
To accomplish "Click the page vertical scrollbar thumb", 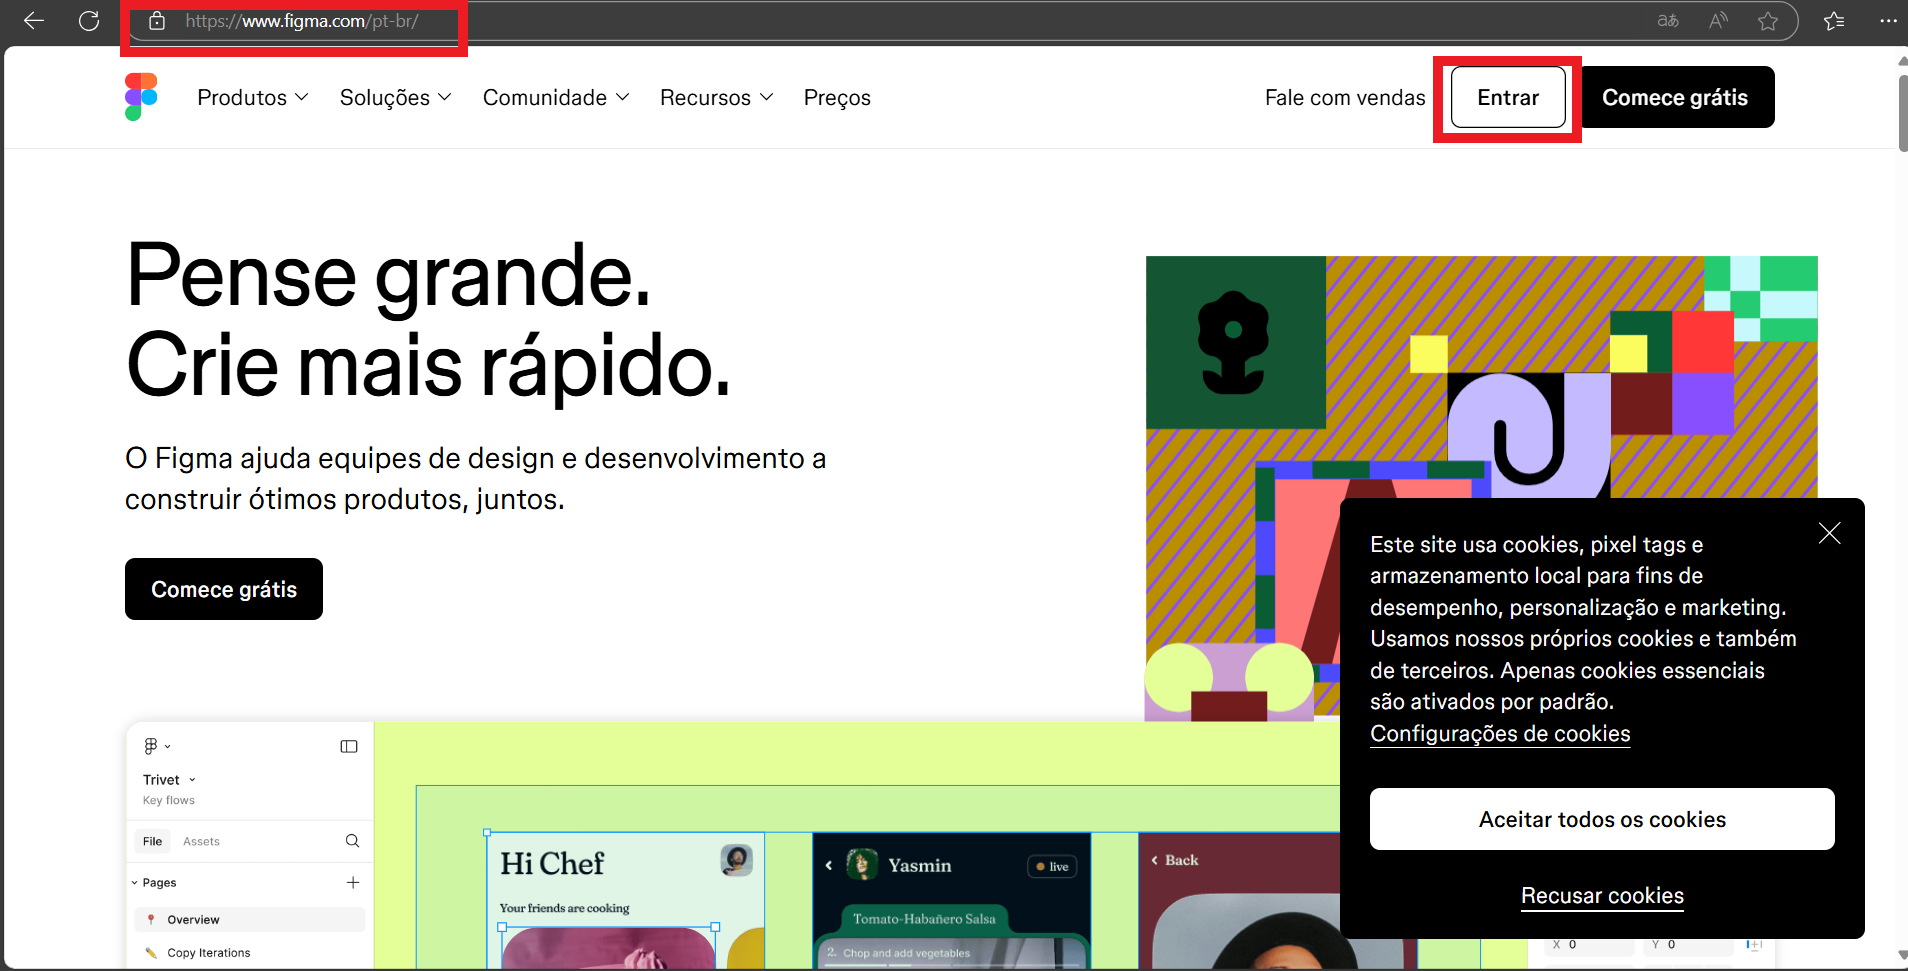I will click(1902, 113).
